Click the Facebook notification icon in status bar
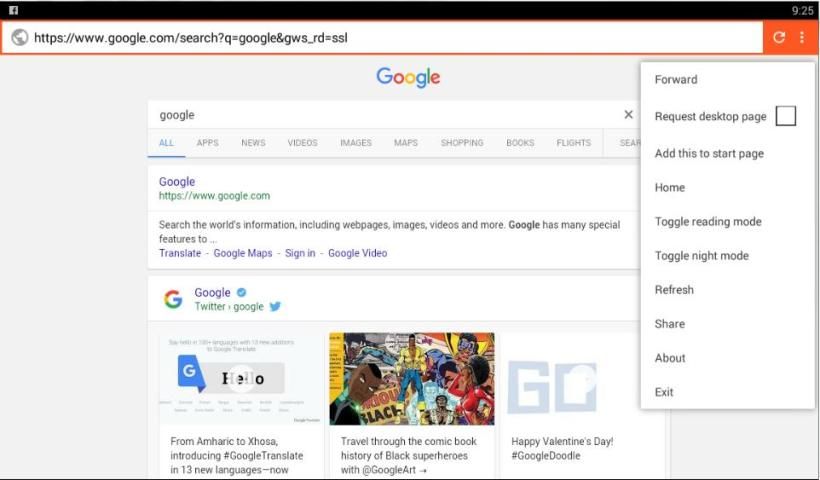820x480 pixels. tap(13, 9)
